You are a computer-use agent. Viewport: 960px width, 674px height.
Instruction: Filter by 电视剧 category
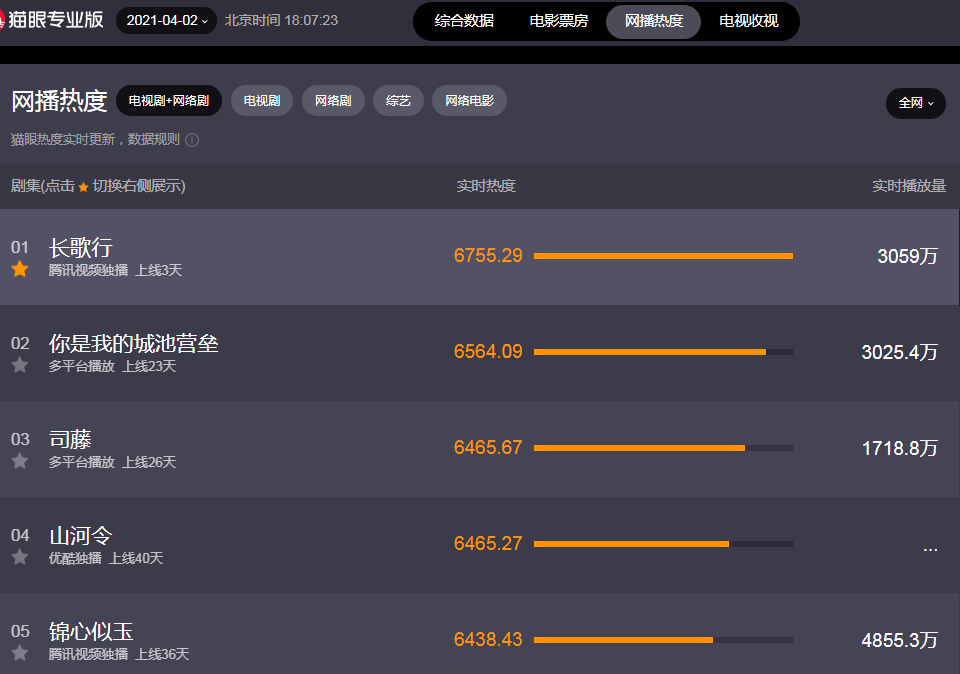point(262,101)
